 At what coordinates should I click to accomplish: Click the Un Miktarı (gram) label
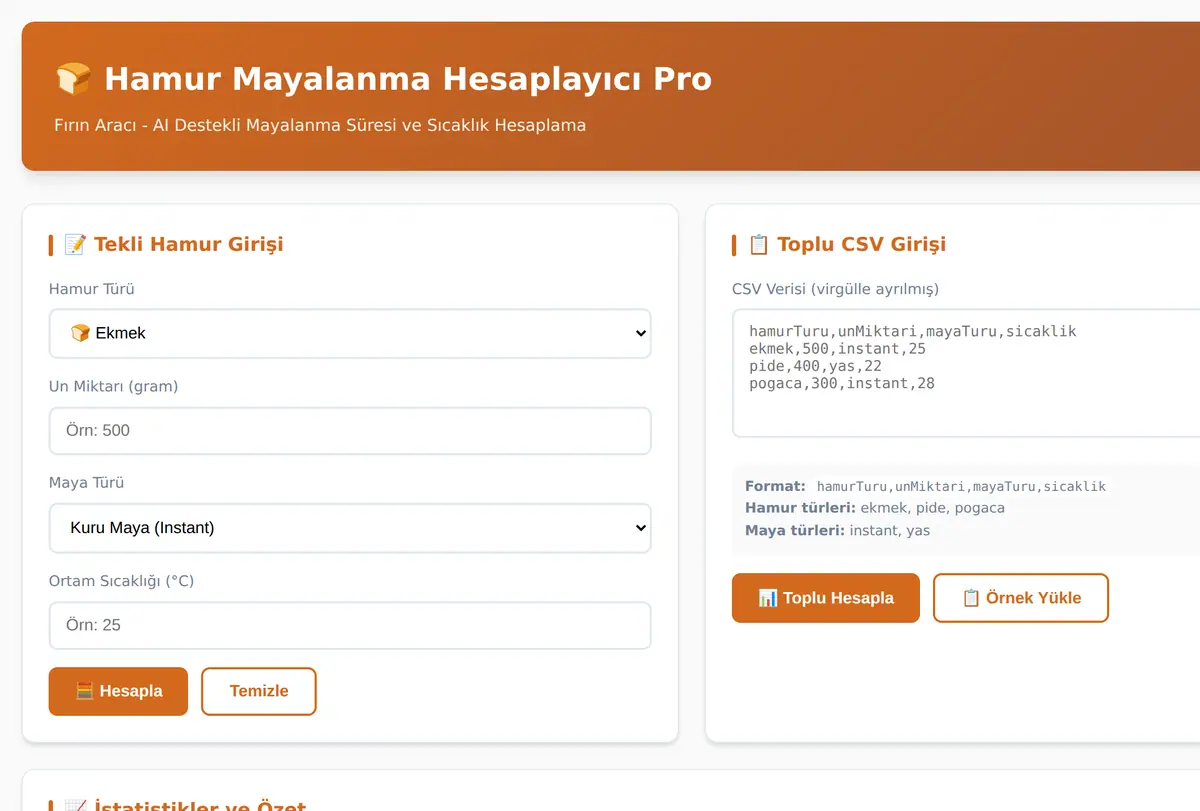114,386
